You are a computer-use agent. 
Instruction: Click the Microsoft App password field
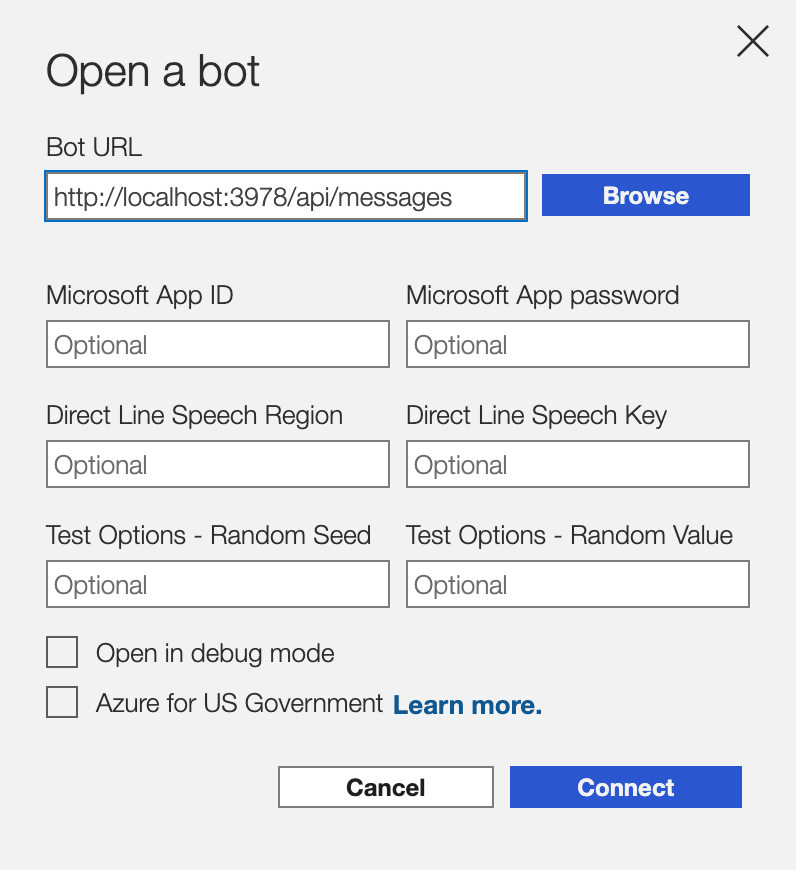[577, 344]
